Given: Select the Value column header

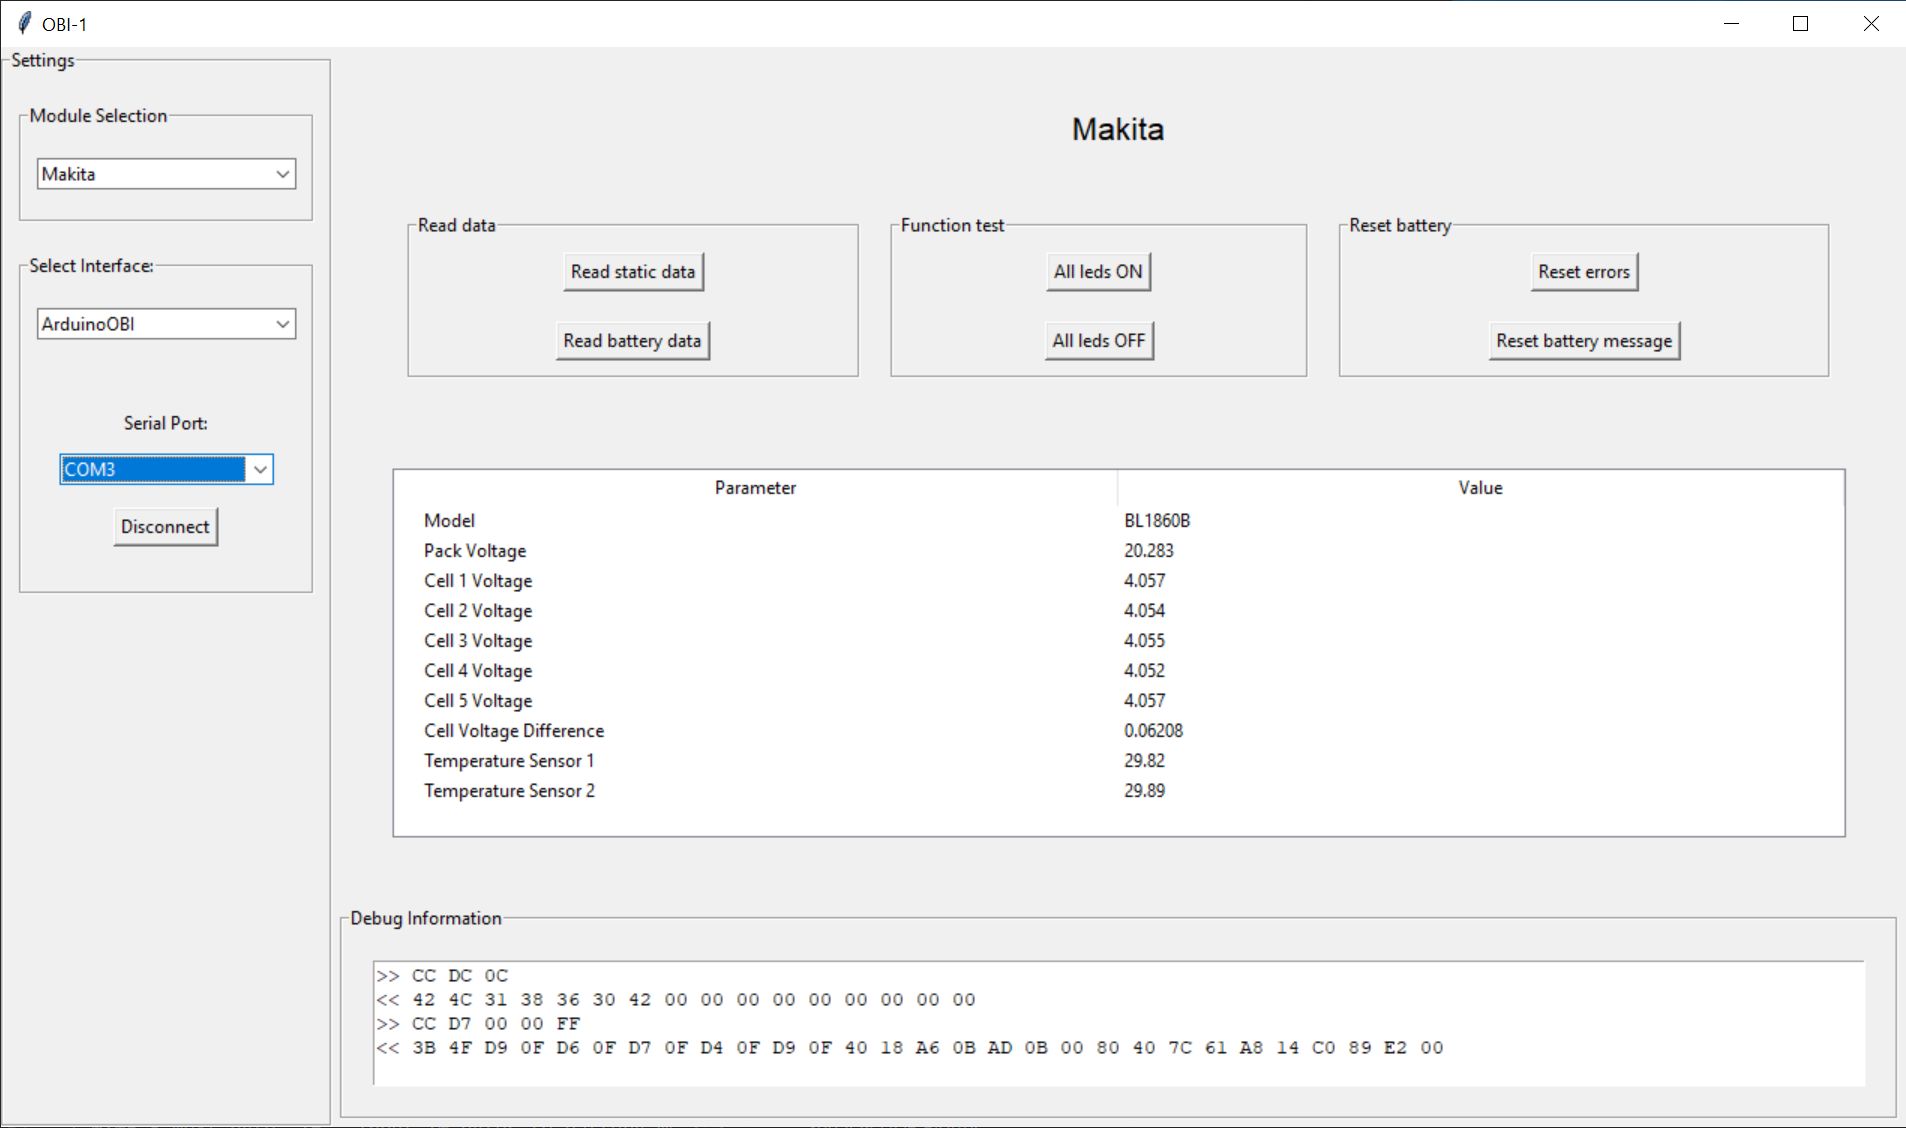Looking at the screenshot, I should 1480,487.
